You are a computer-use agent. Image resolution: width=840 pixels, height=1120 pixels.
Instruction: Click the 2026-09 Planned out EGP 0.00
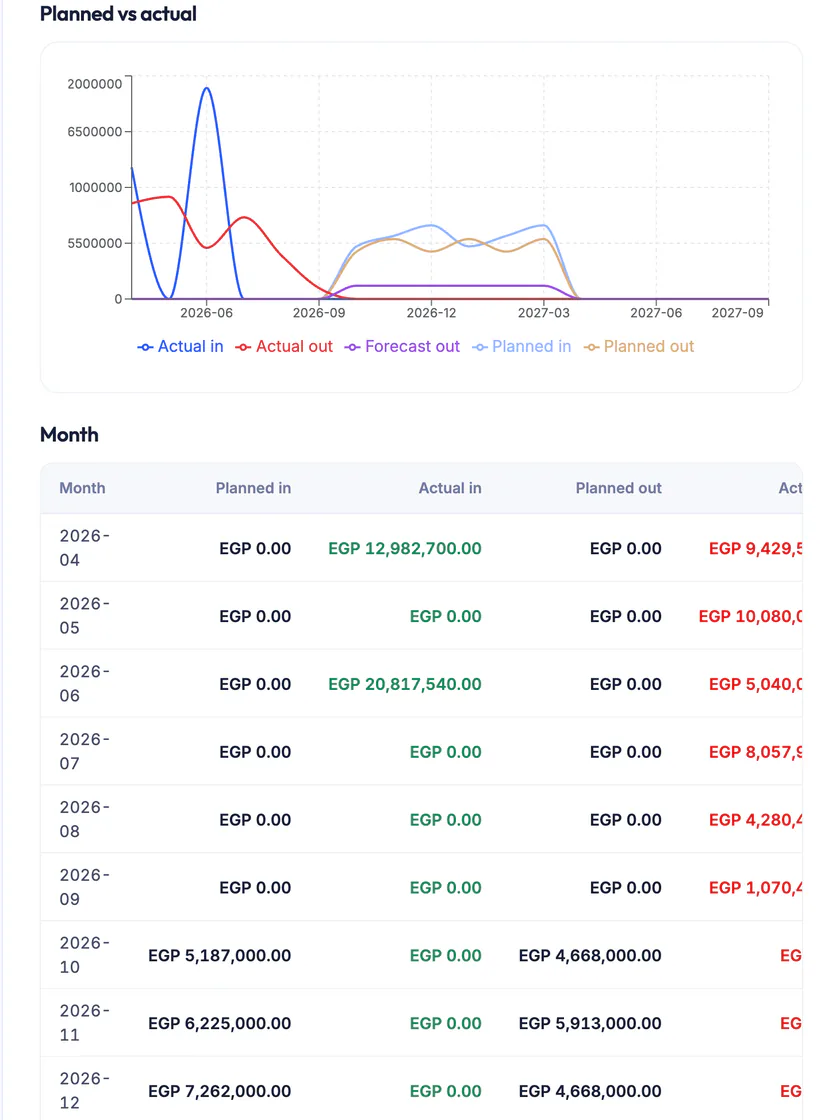[626, 888]
